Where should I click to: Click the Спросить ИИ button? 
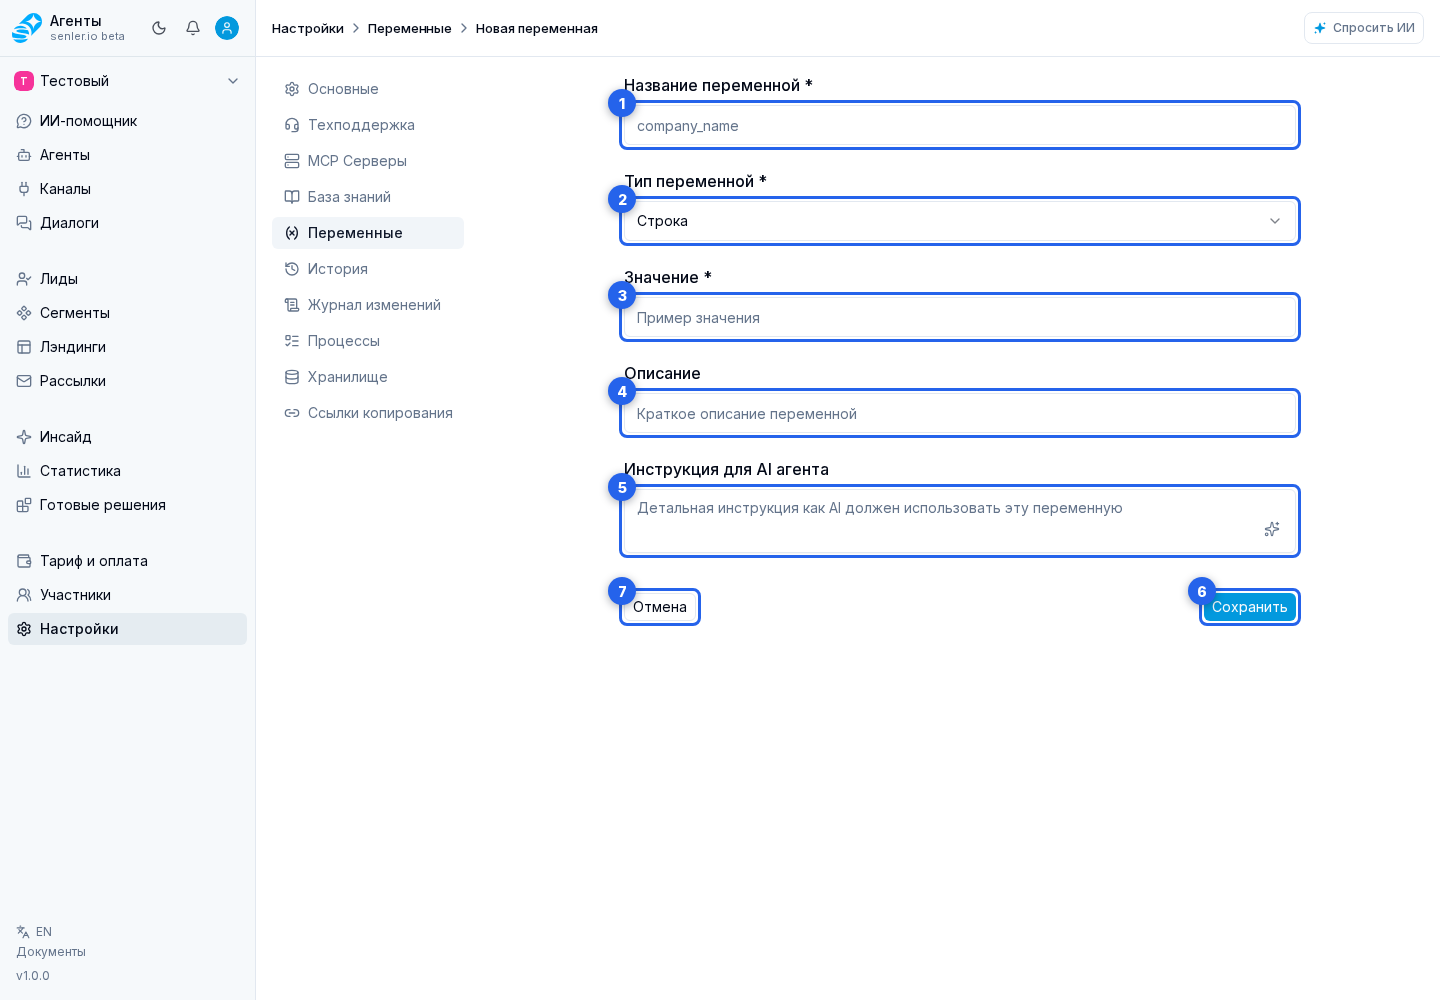pyautogui.click(x=1364, y=28)
